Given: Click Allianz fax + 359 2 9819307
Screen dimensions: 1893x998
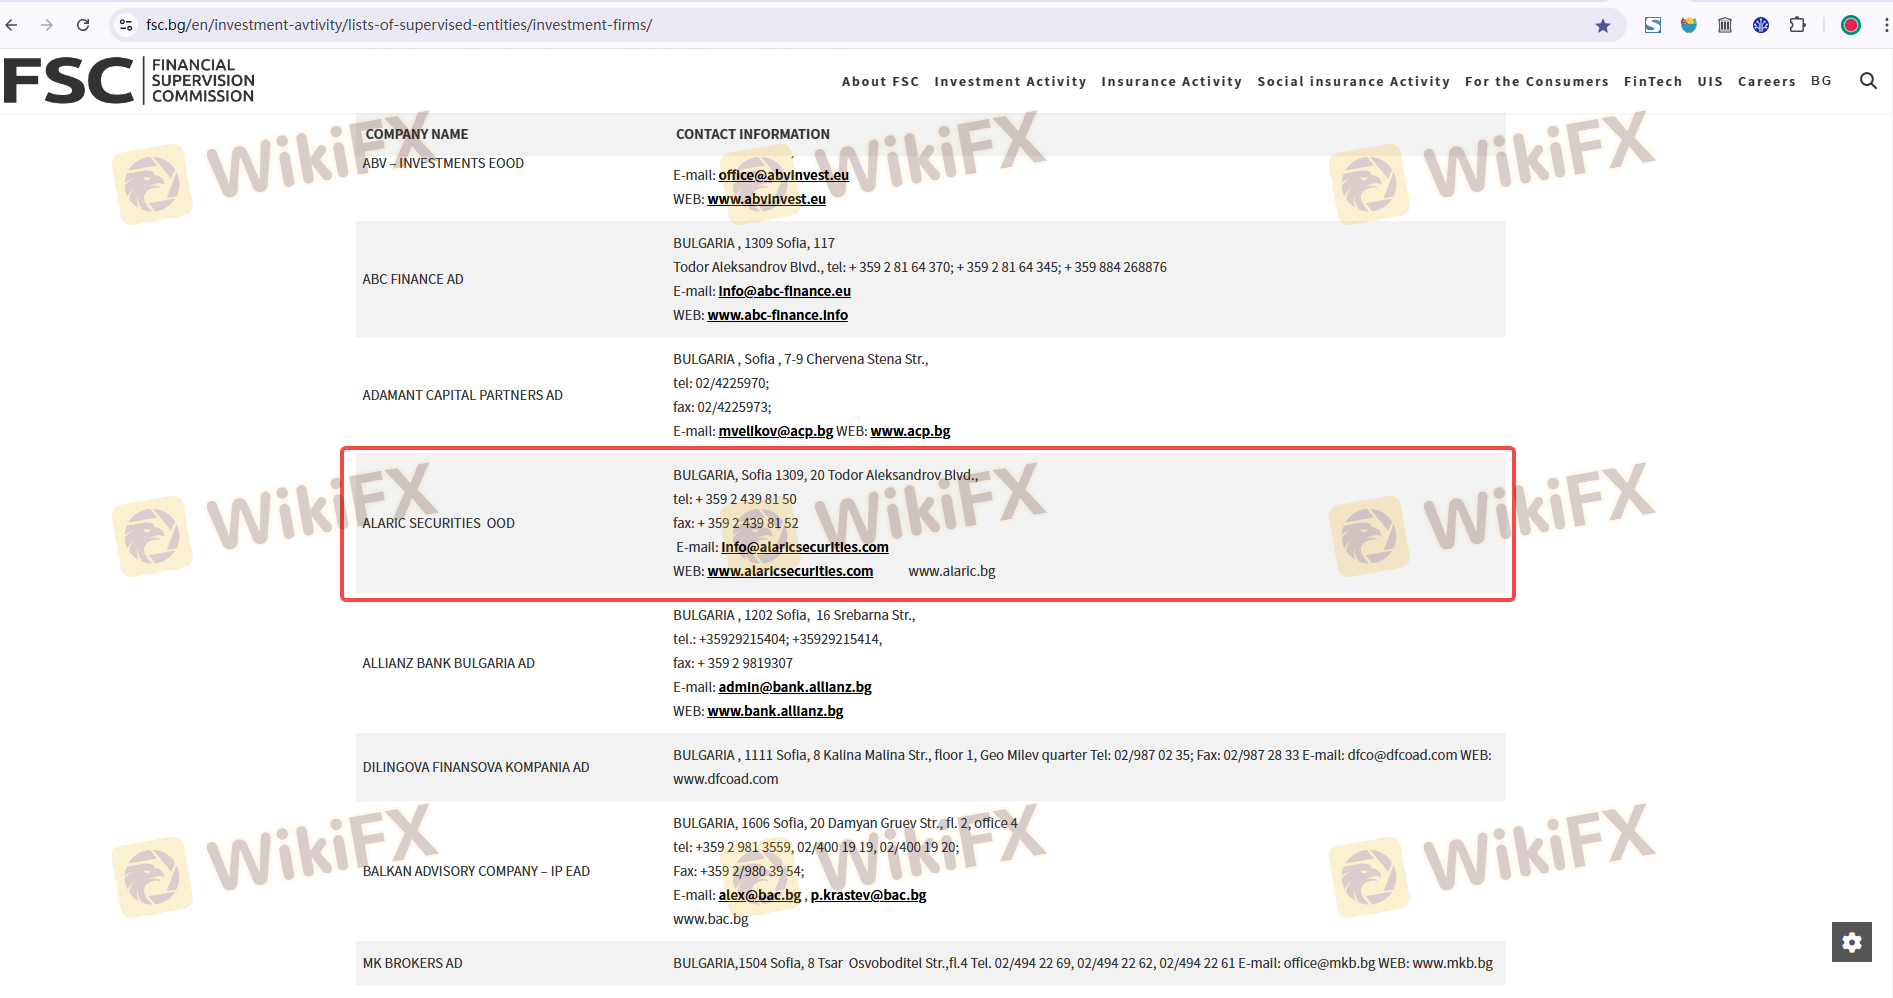Looking at the screenshot, I should [733, 663].
